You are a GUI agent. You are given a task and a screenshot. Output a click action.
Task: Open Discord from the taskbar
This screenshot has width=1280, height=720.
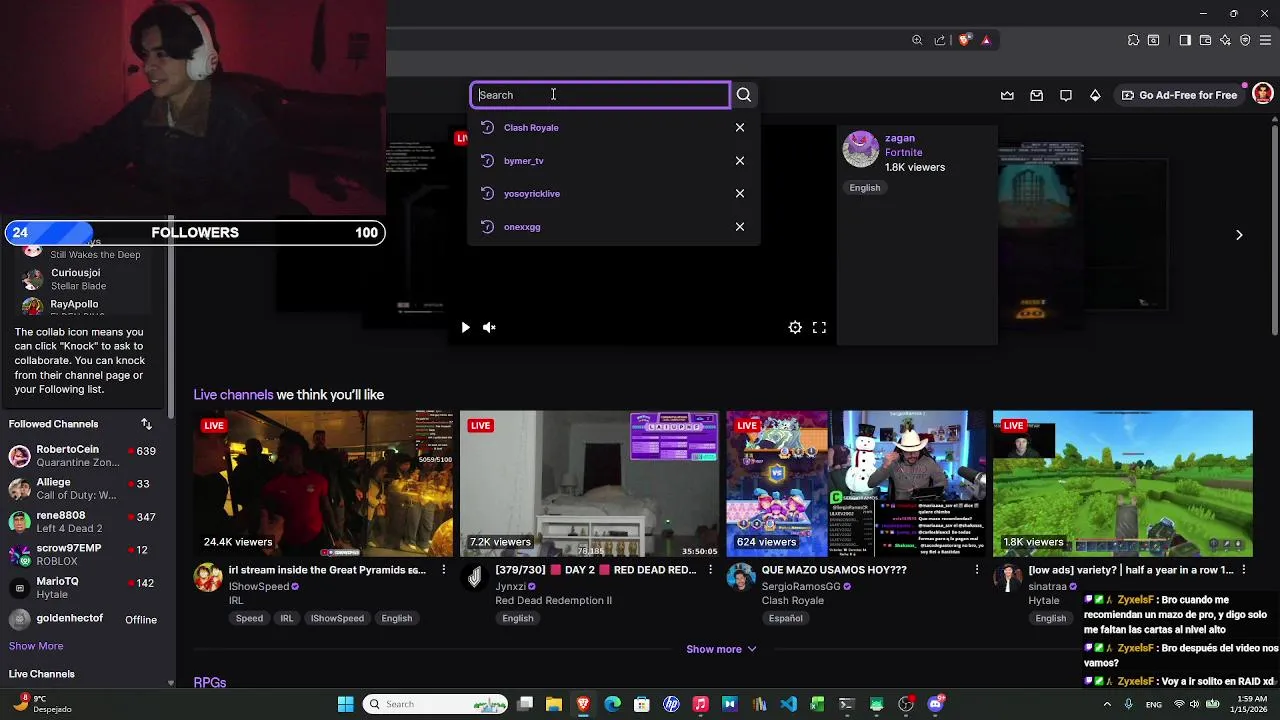935,704
